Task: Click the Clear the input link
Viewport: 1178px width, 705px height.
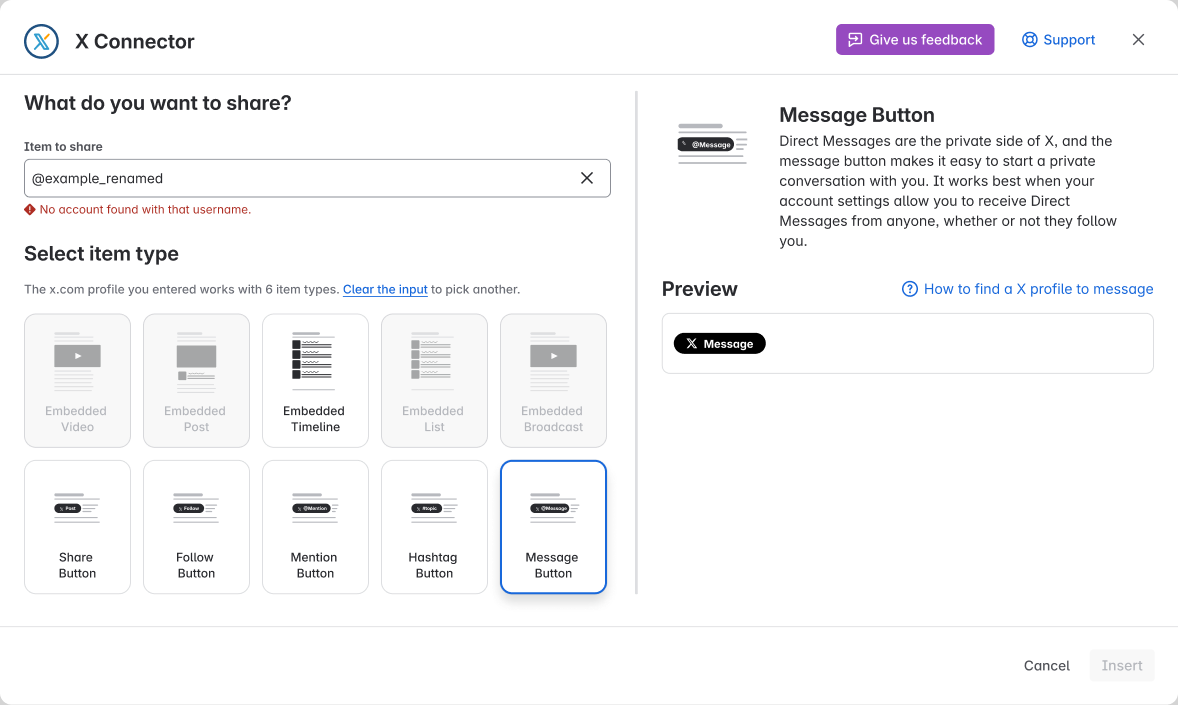Action: coord(385,289)
